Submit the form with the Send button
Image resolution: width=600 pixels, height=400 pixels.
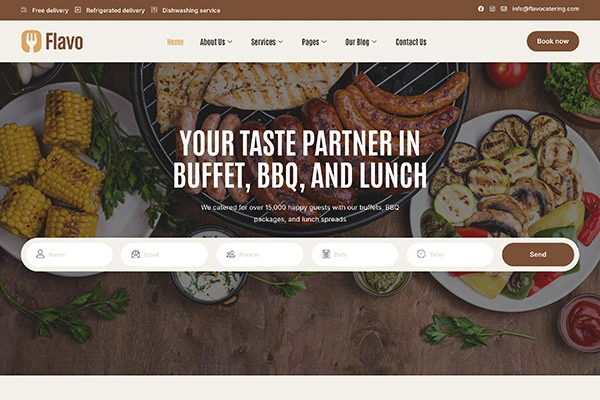(538, 255)
